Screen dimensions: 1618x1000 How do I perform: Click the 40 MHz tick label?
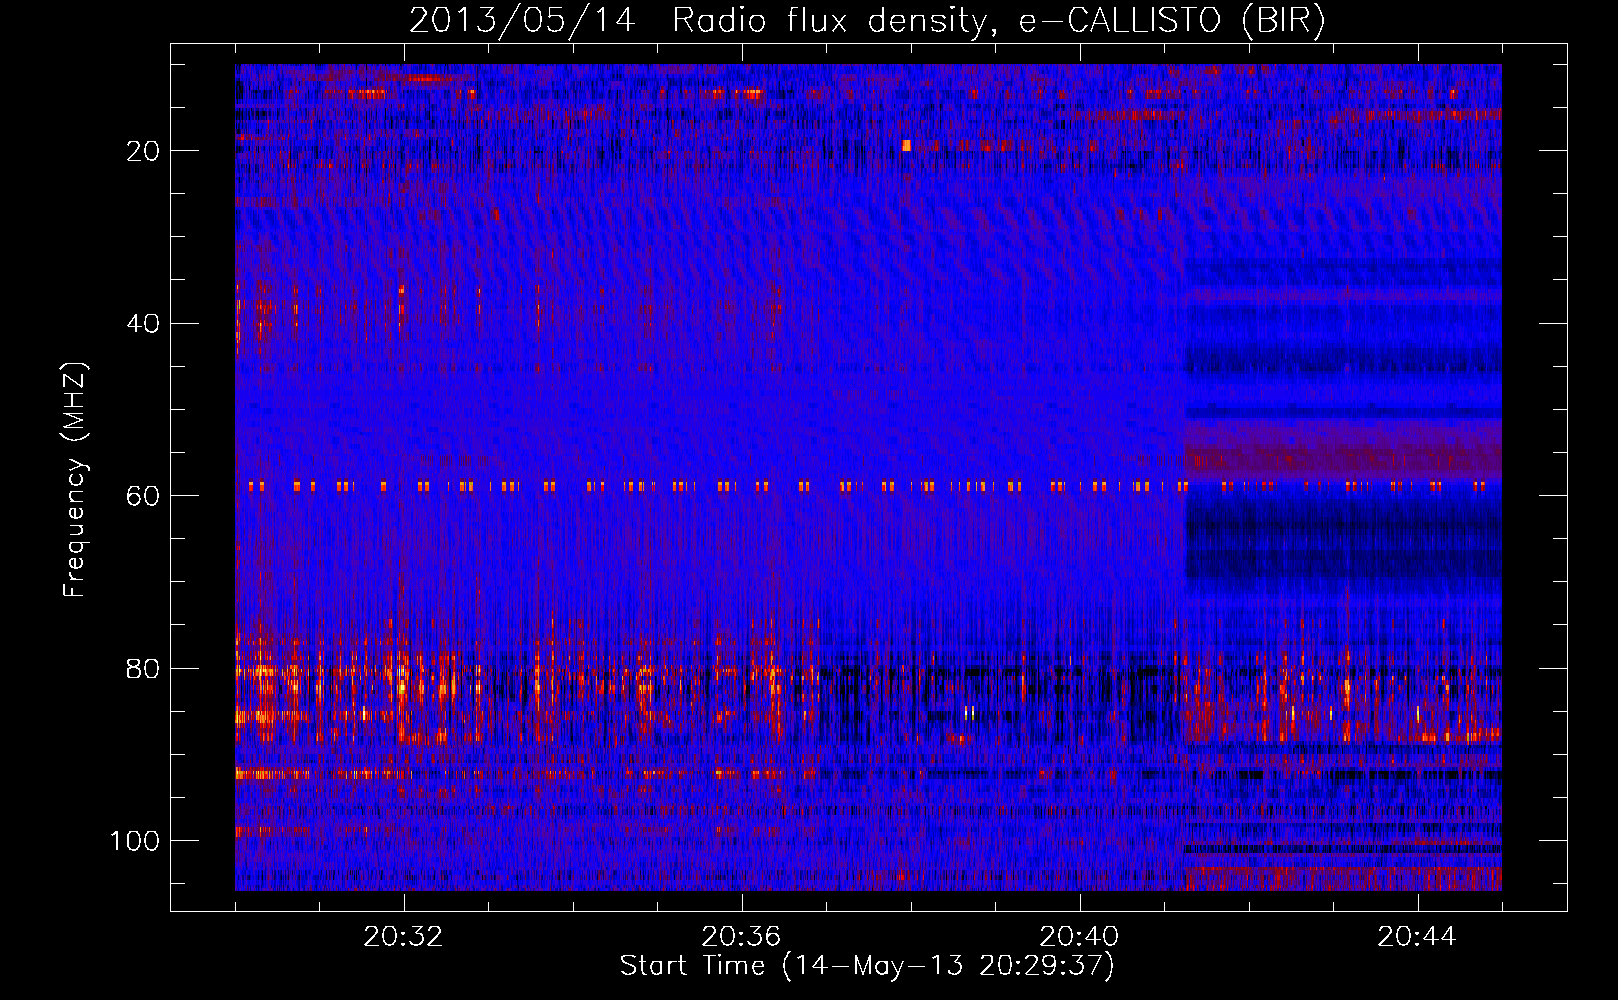click(x=143, y=324)
